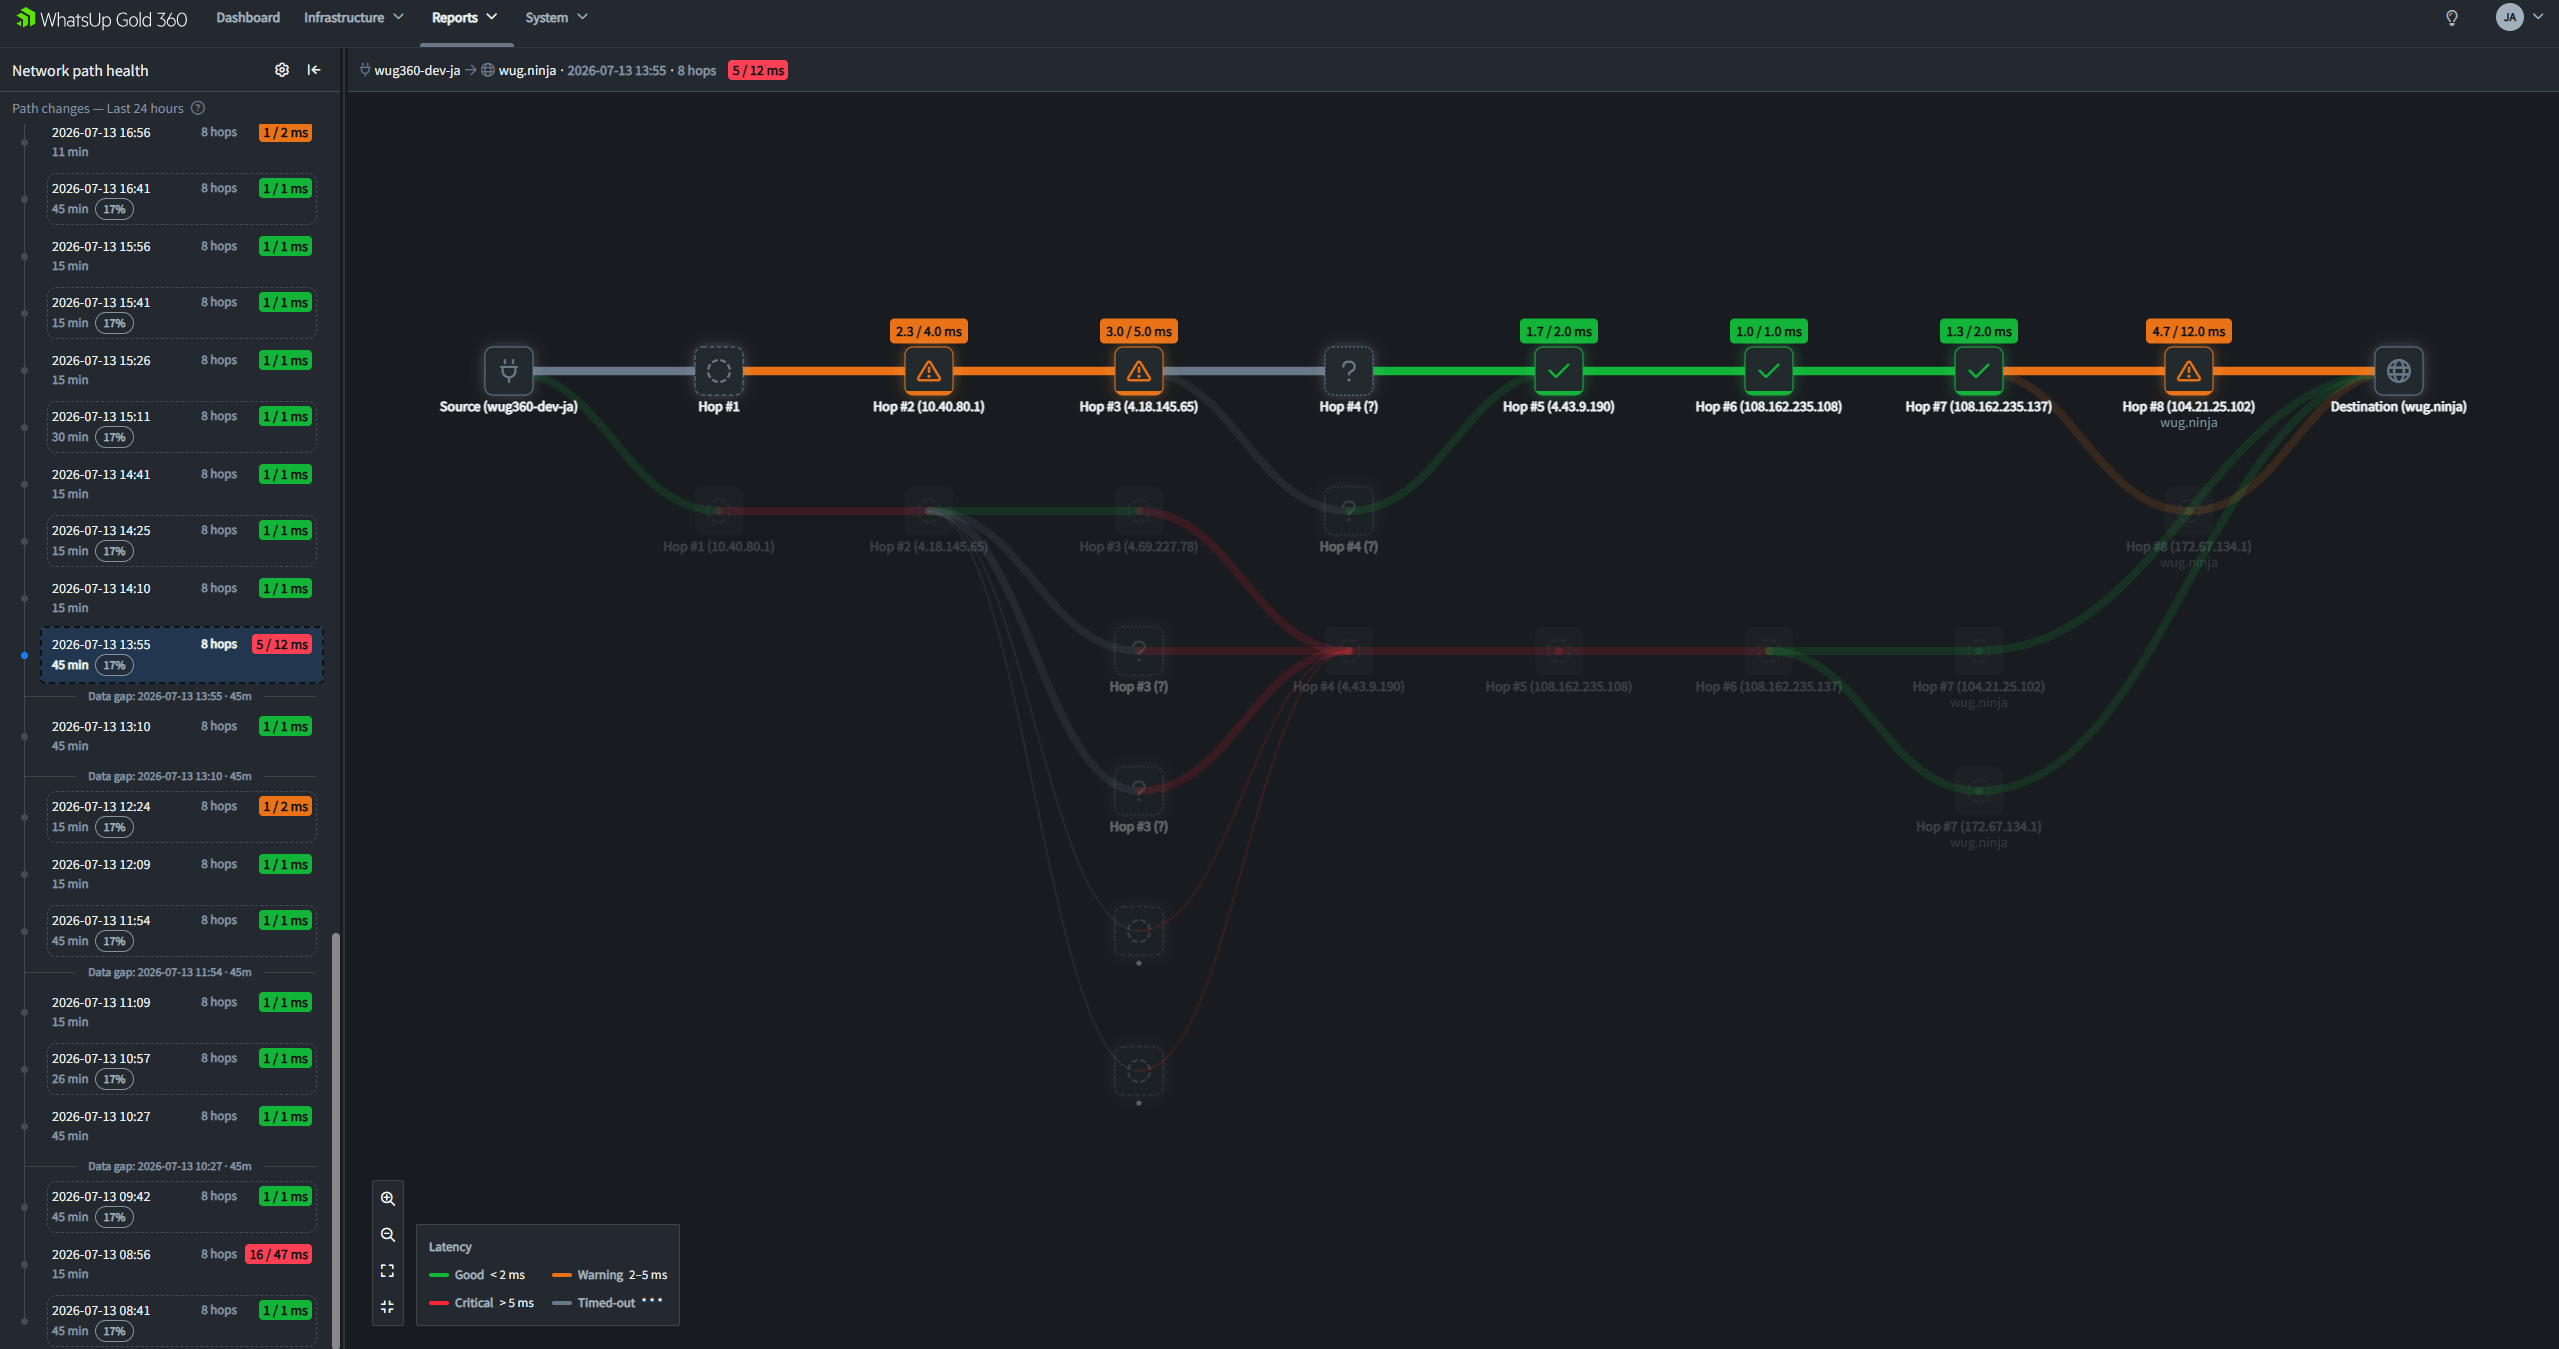Click the side panel vertical scrollbar
Viewport: 2559px width, 1349px height.
pyautogui.click(x=336, y=1140)
